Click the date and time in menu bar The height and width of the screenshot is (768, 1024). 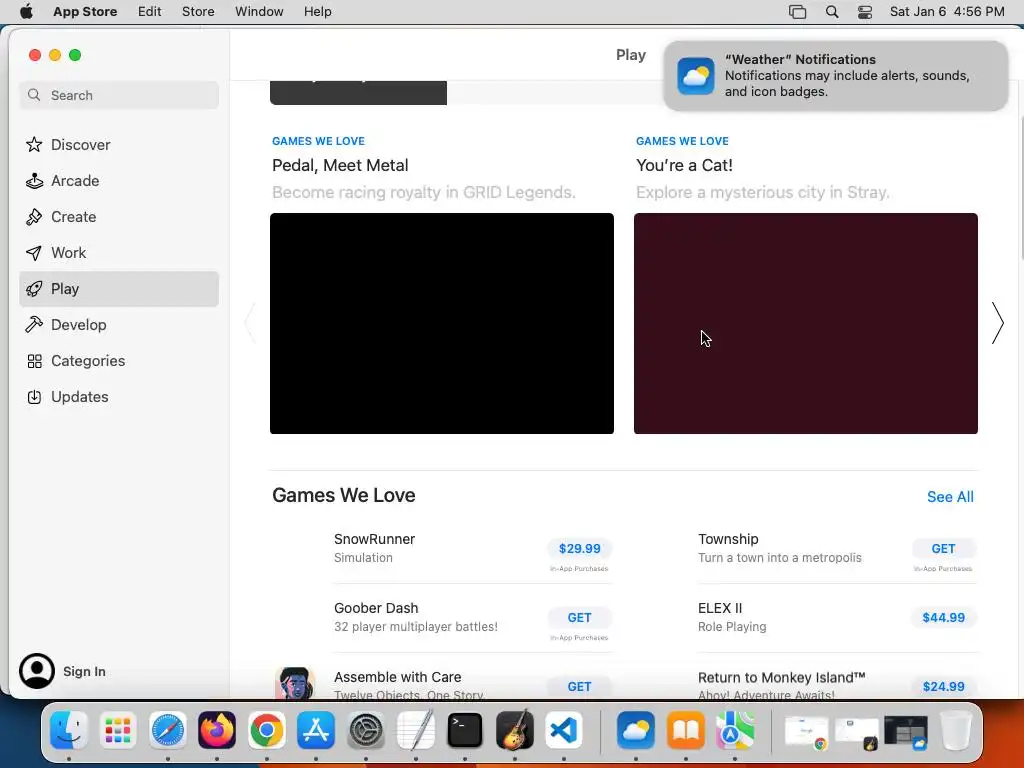tap(947, 12)
